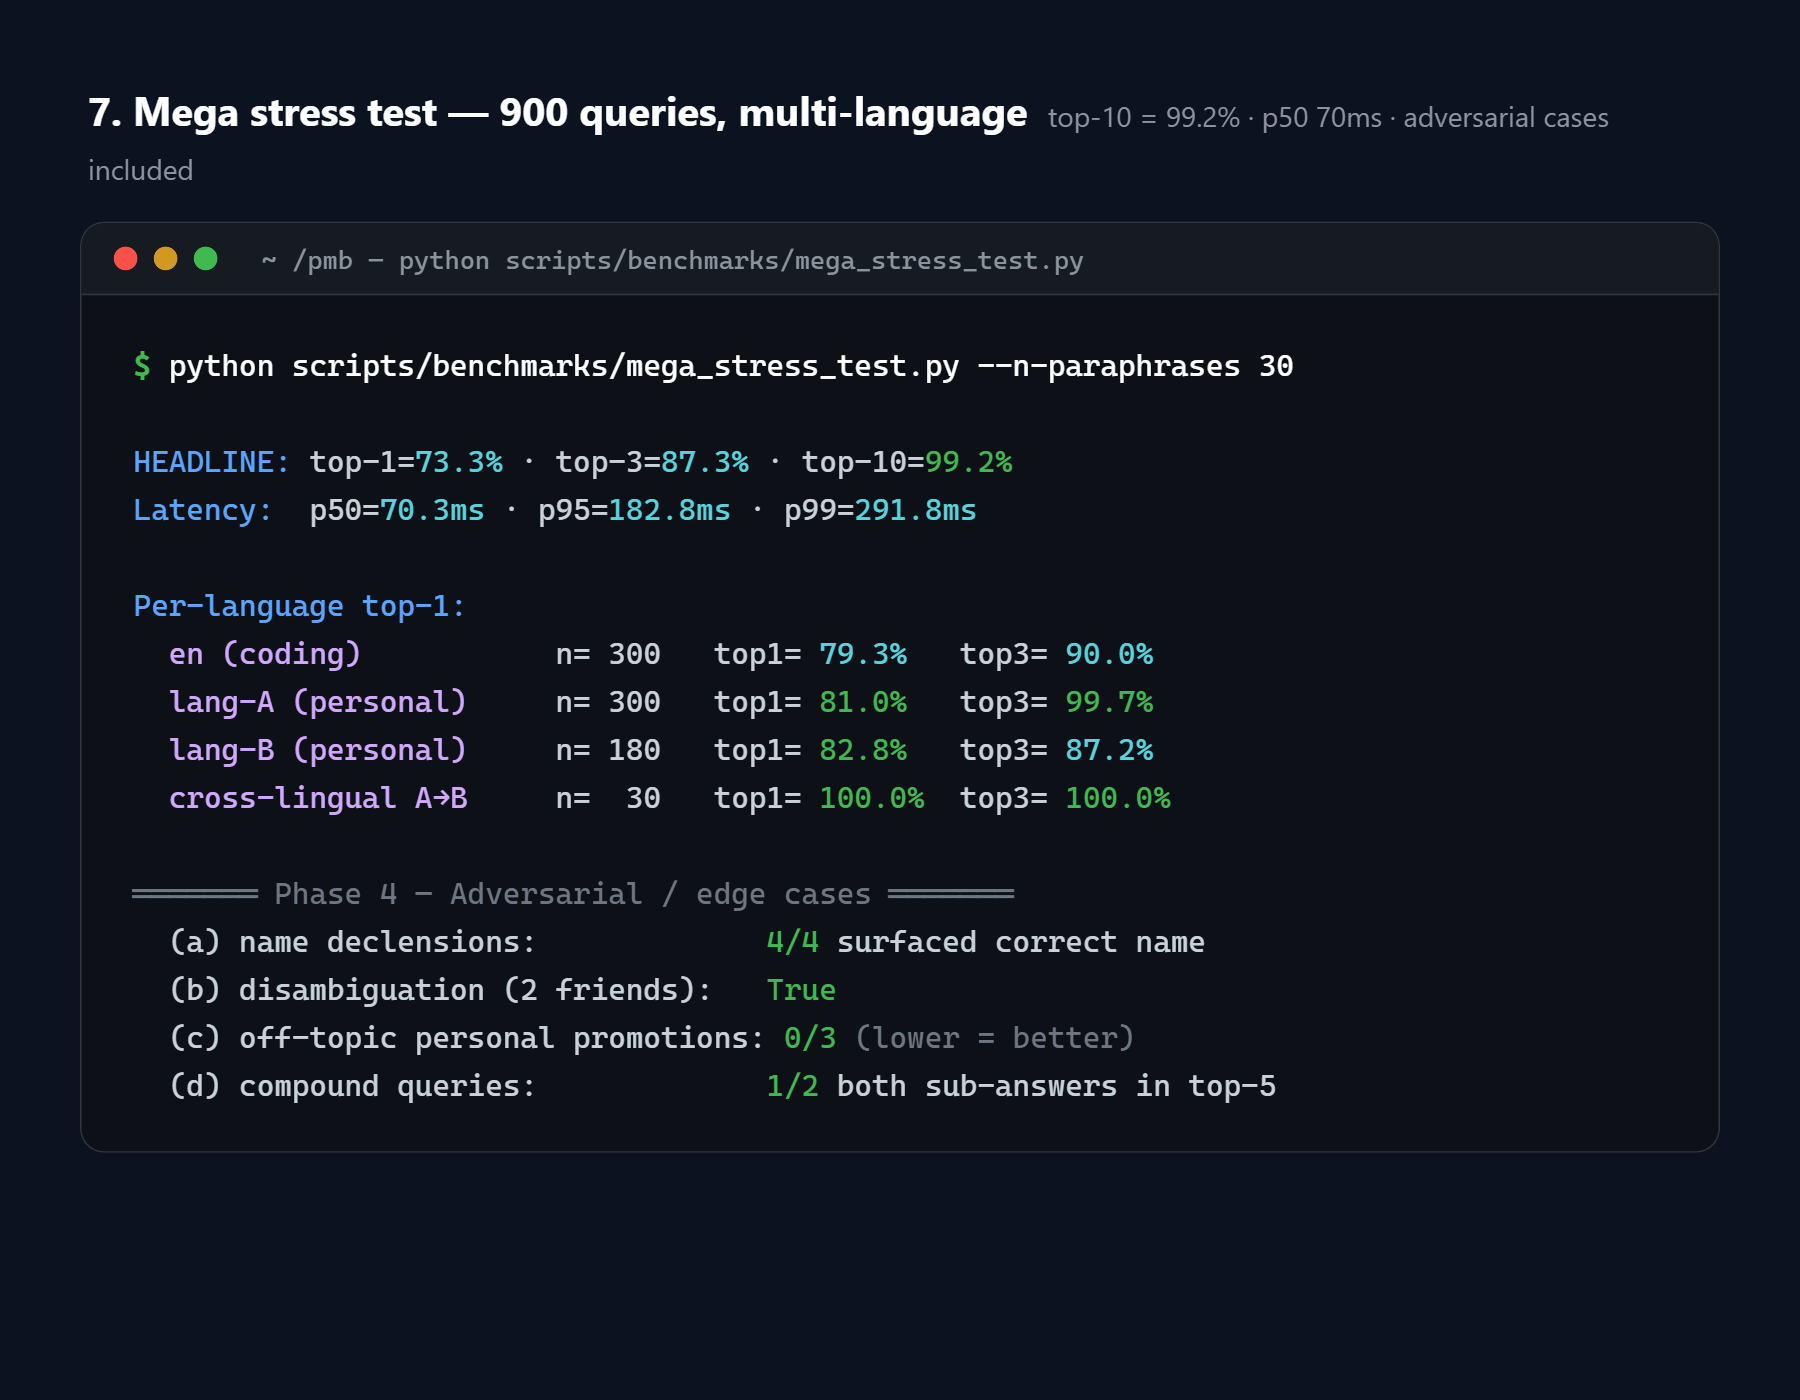Click the '--n-paraphrases 30' command argument
This screenshot has width=1800, height=1400.
1135,366
